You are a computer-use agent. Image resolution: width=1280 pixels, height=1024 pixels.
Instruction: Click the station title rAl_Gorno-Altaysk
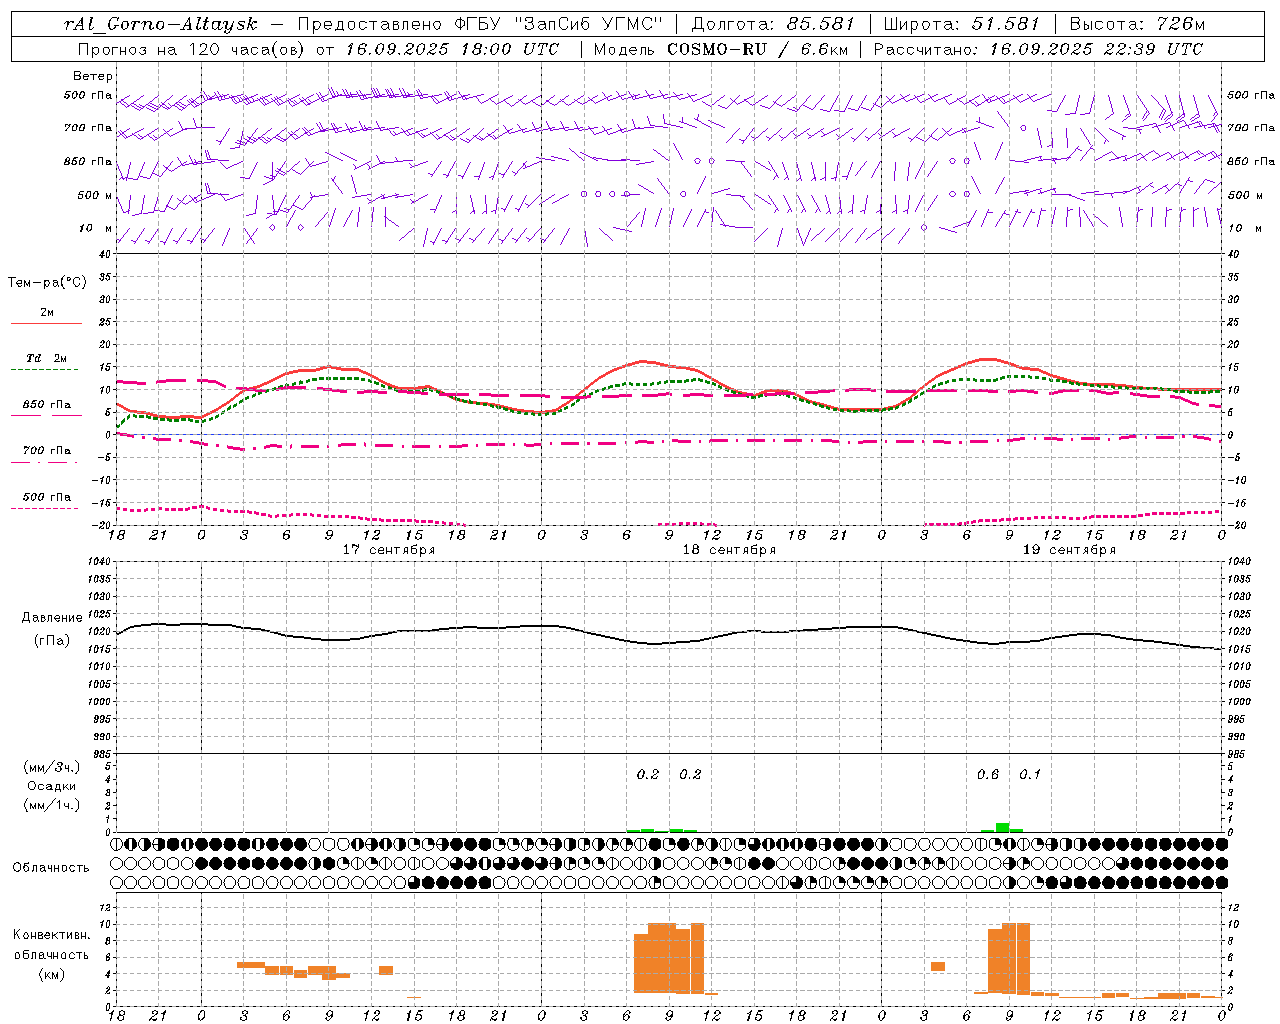coord(161,24)
